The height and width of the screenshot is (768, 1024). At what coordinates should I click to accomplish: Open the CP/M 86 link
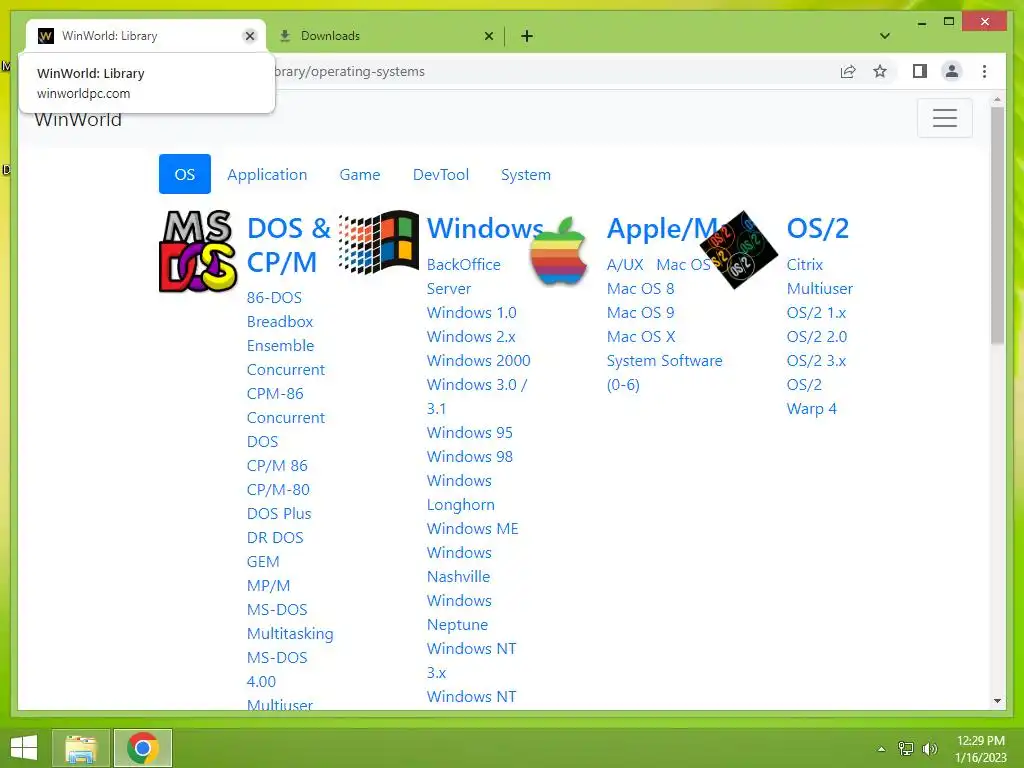click(x=277, y=466)
